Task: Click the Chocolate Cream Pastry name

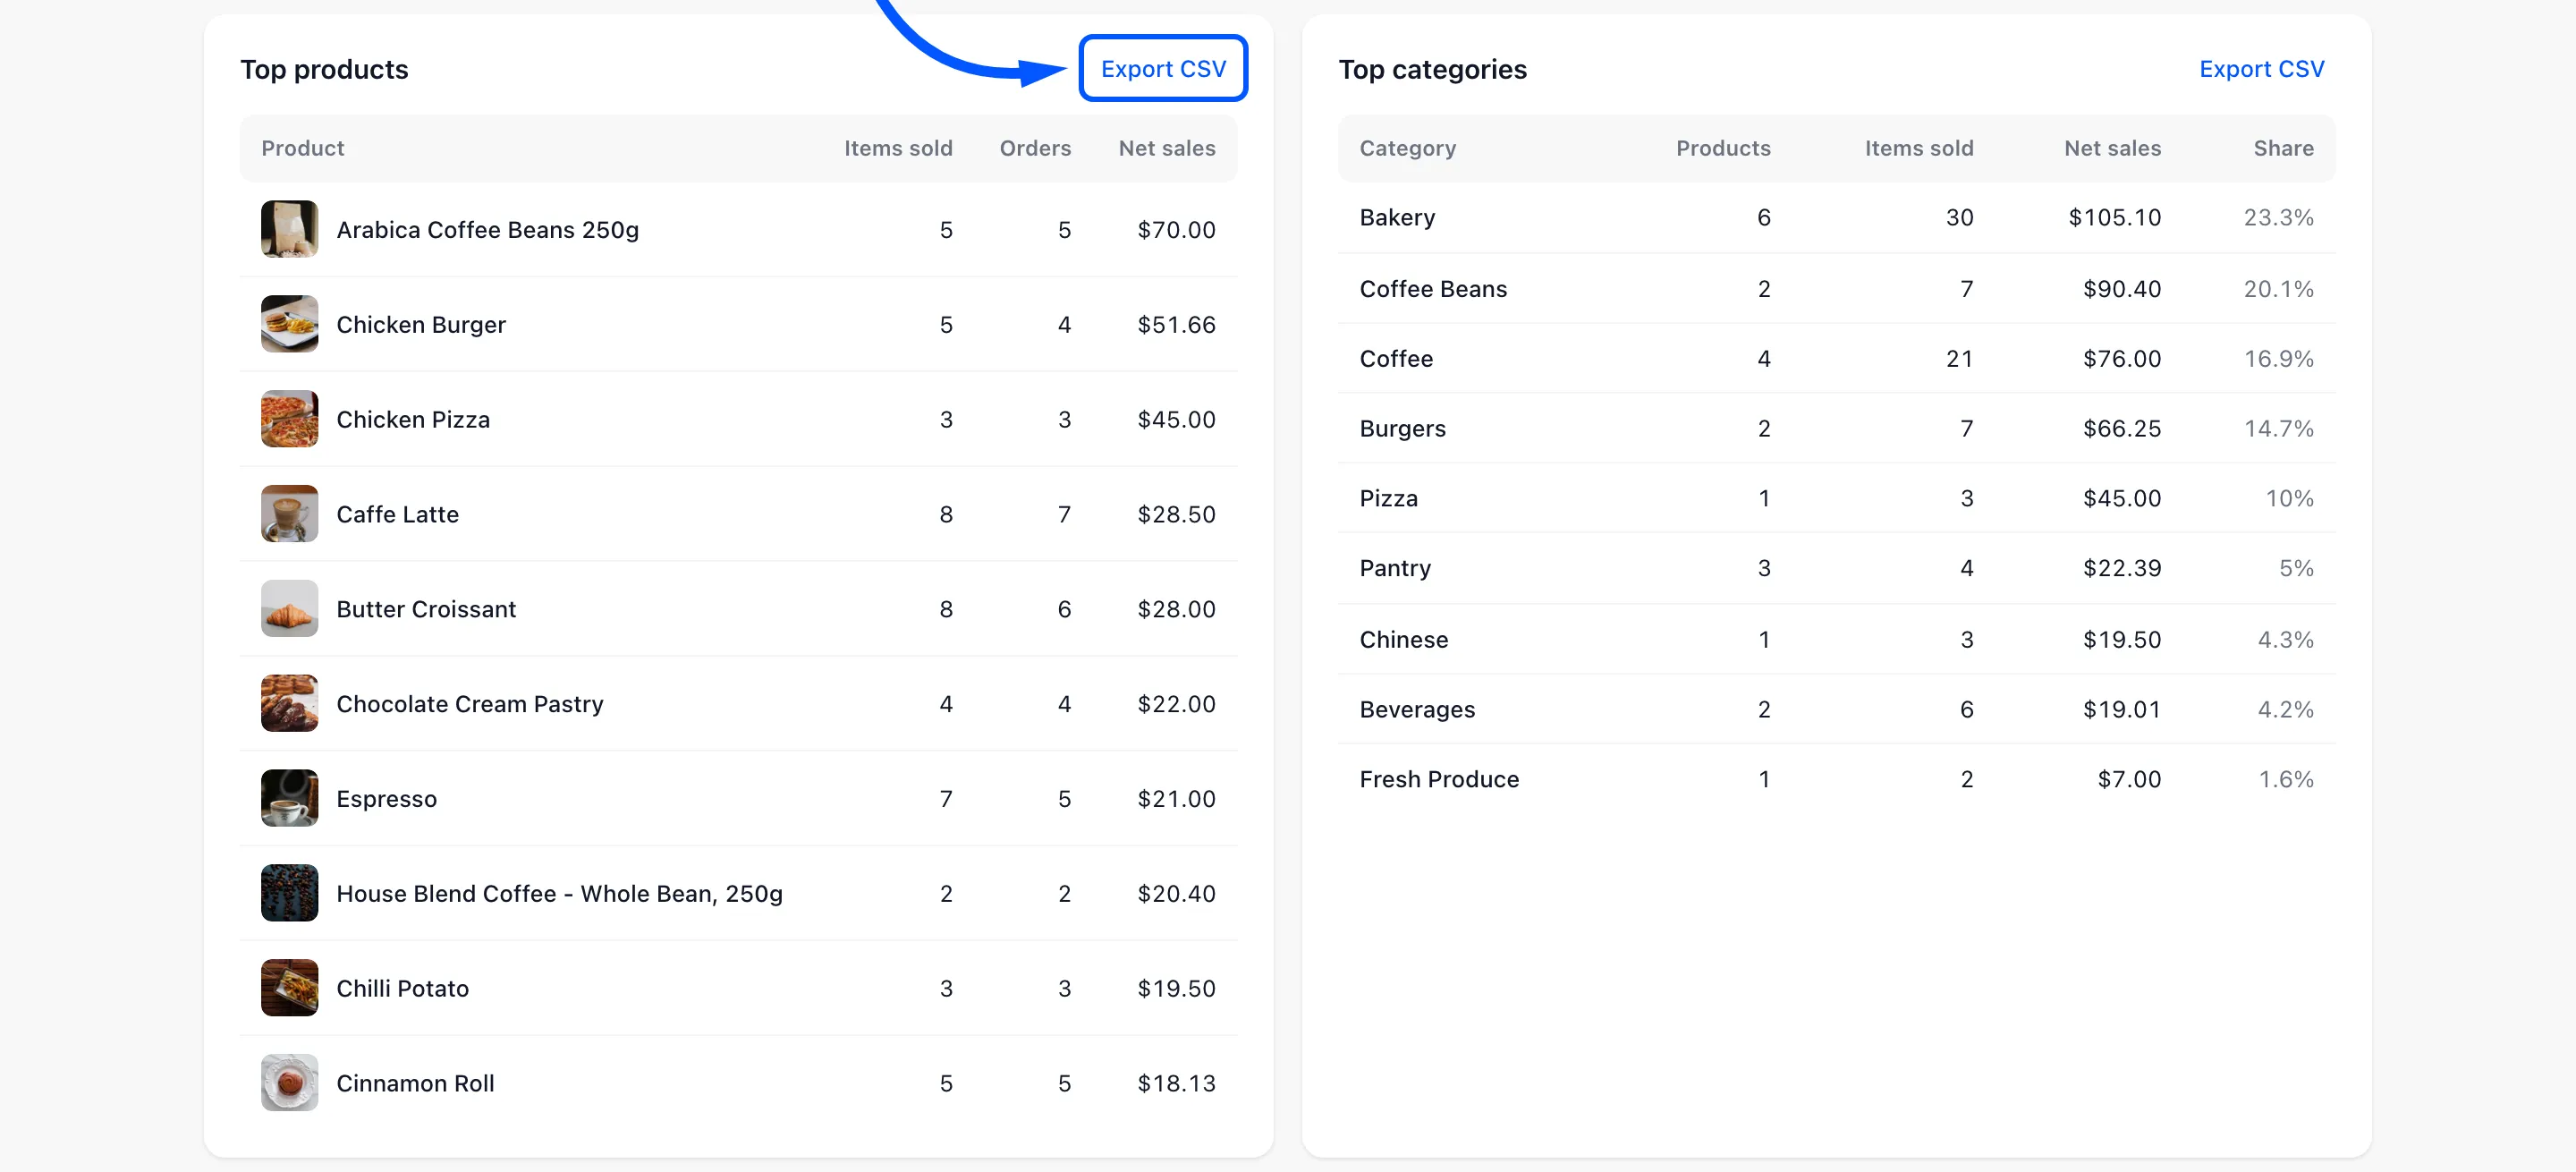Action: tap(470, 704)
